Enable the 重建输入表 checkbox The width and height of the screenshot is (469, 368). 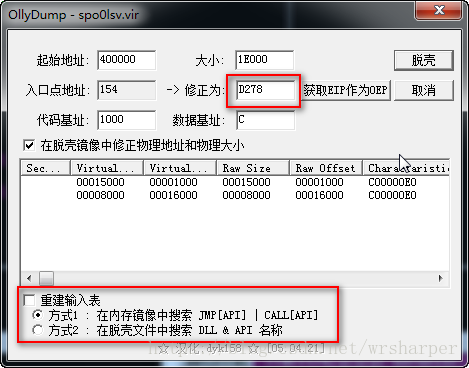coord(29,300)
